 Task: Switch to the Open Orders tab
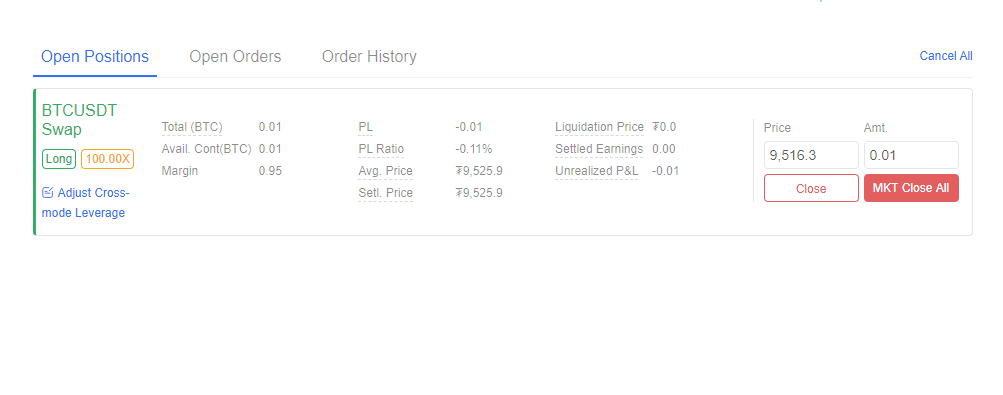point(235,56)
